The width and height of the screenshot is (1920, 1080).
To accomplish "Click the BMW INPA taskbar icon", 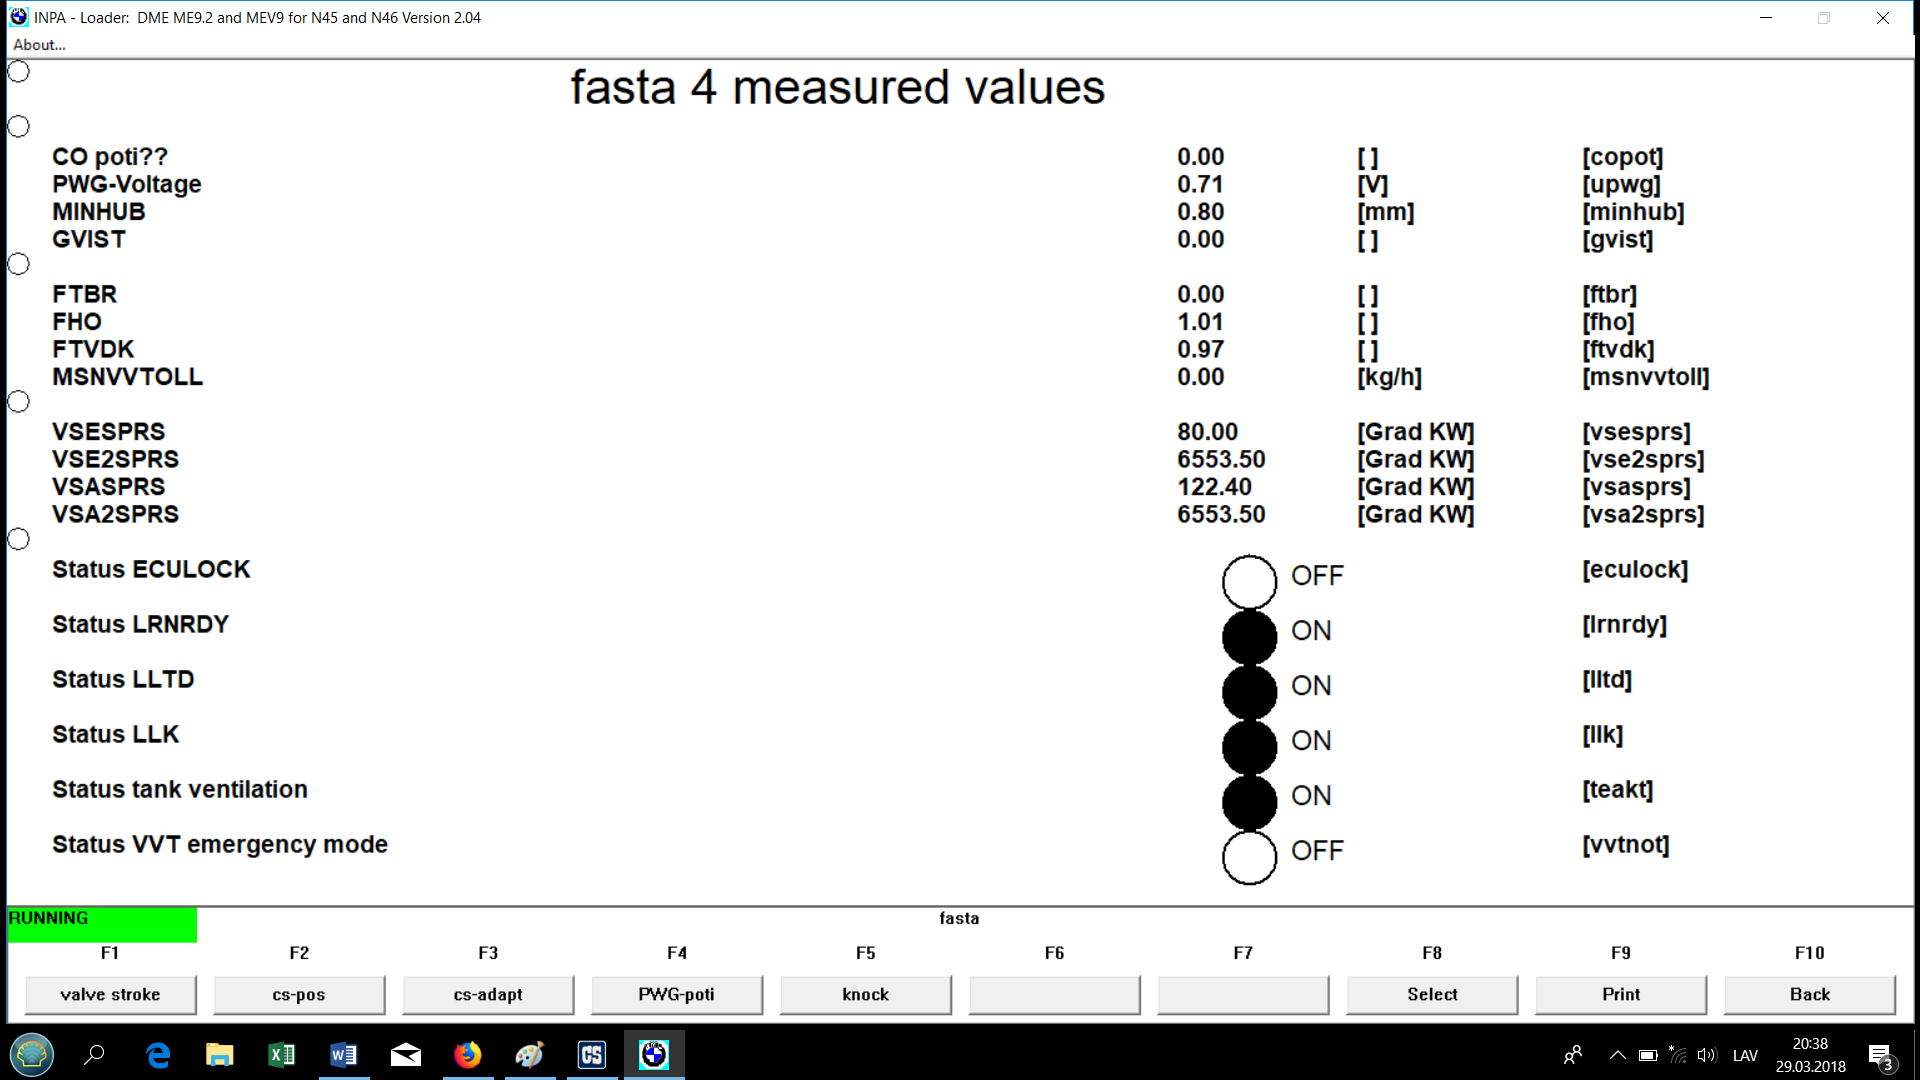I will [x=654, y=1055].
